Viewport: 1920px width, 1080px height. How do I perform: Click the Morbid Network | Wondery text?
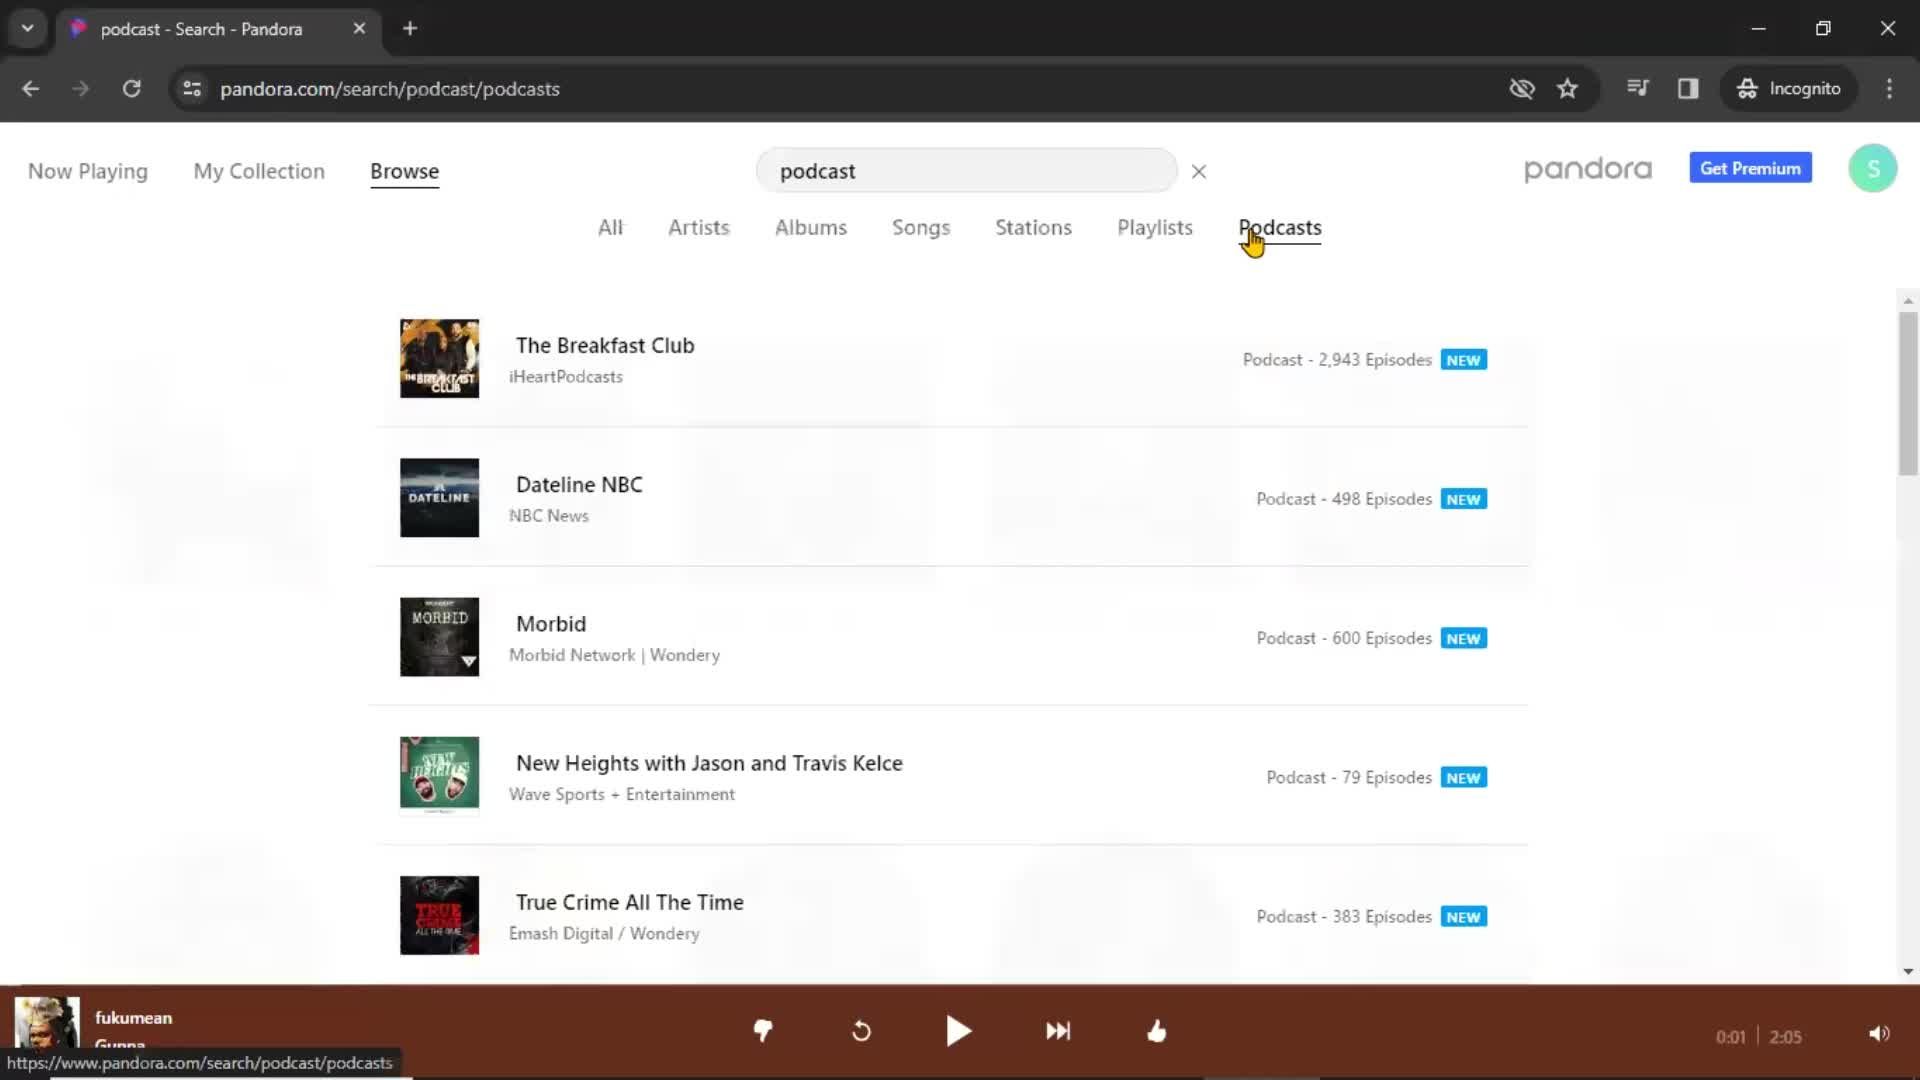[x=614, y=655]
